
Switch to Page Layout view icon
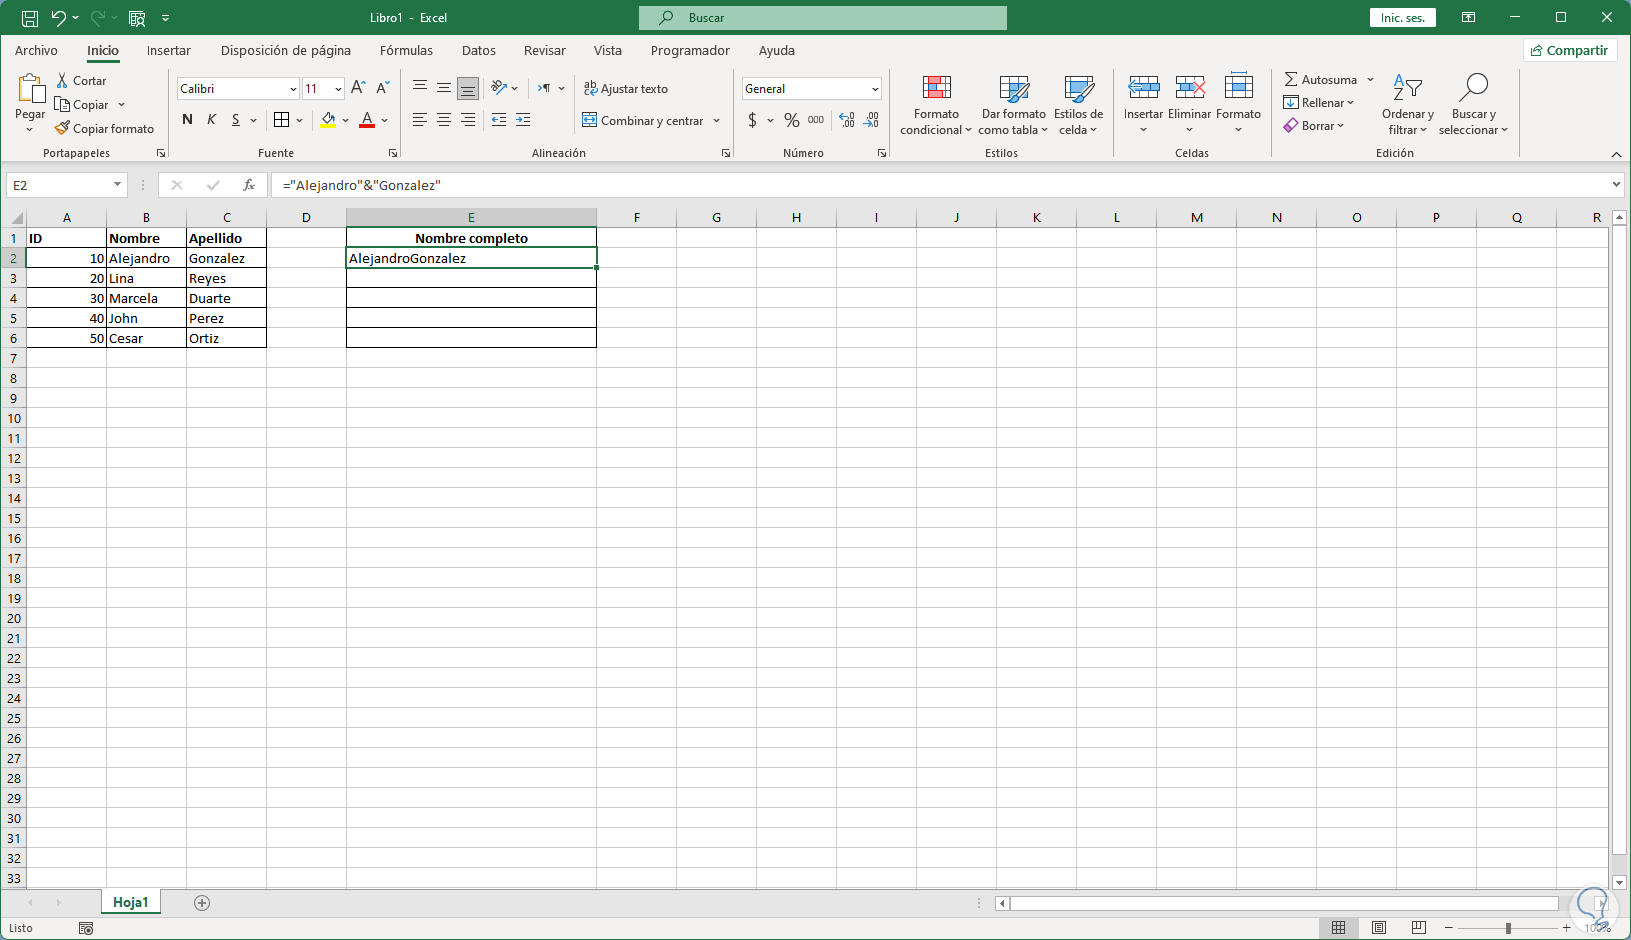tap(1379, 929)
